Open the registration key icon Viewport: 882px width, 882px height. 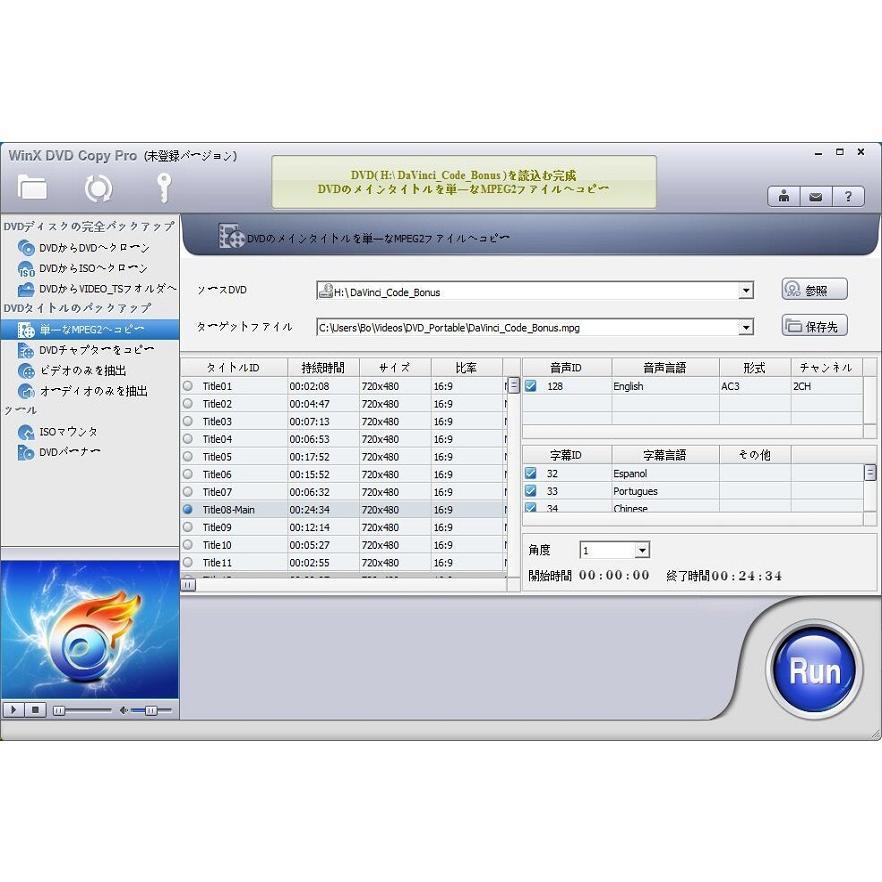[x=164, y=187]
